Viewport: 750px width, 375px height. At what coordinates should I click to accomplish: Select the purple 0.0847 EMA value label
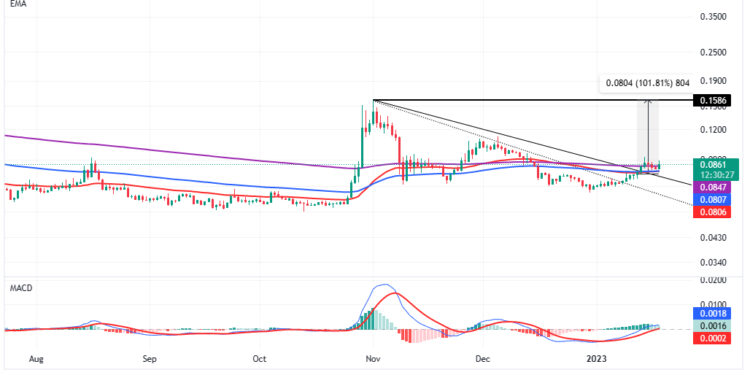[713, 187]
